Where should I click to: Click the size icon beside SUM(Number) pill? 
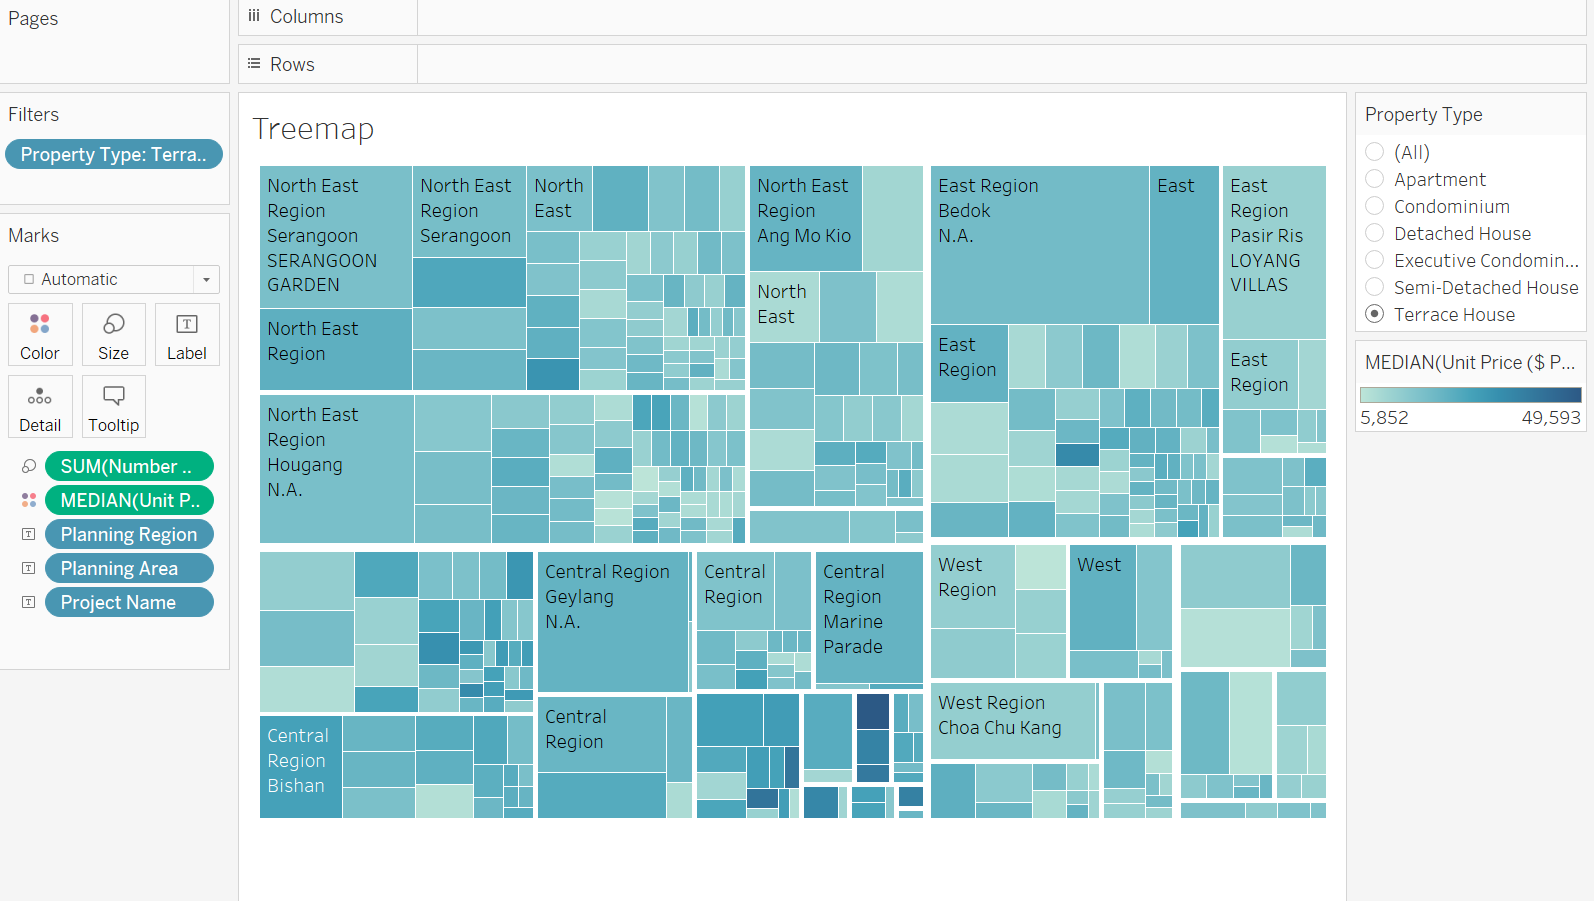(29, 467)
